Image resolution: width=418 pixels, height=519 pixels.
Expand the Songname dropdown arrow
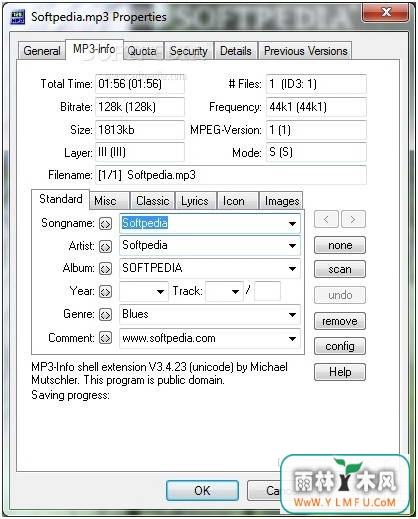coord(292,224)
